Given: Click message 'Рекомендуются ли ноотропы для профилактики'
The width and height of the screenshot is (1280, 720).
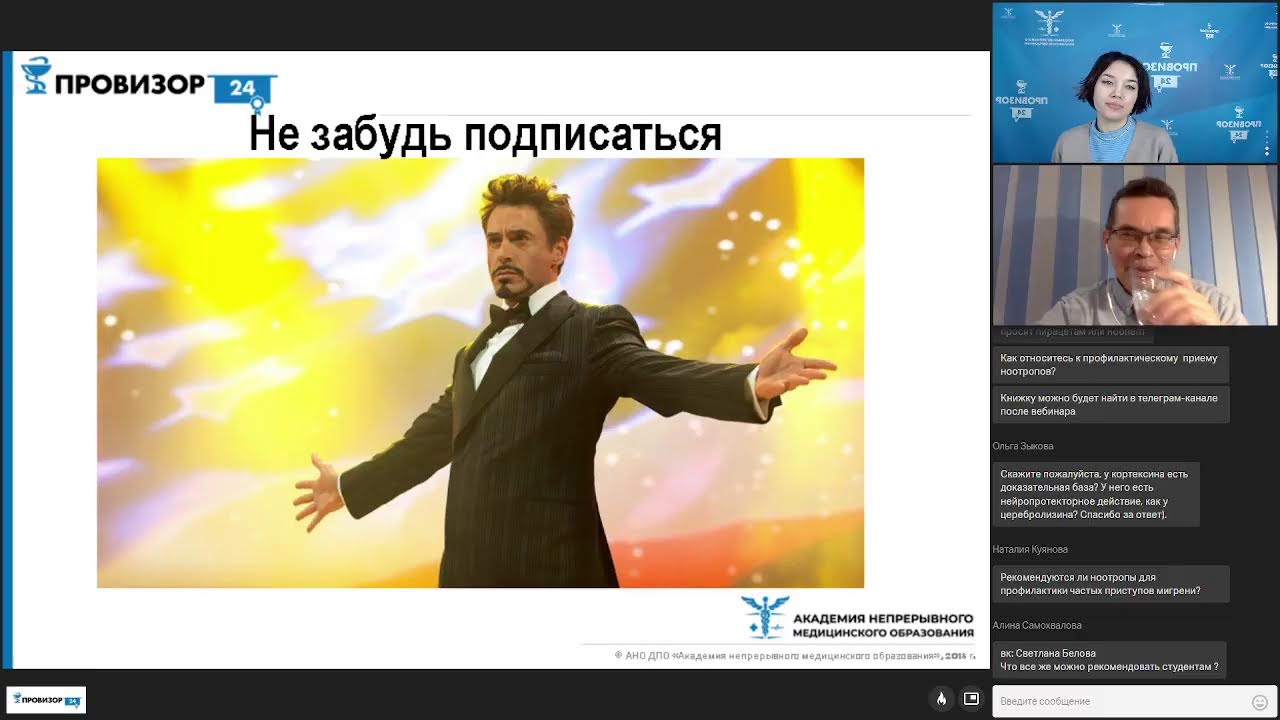Looking at the screenshot, I should [1111, 584].
